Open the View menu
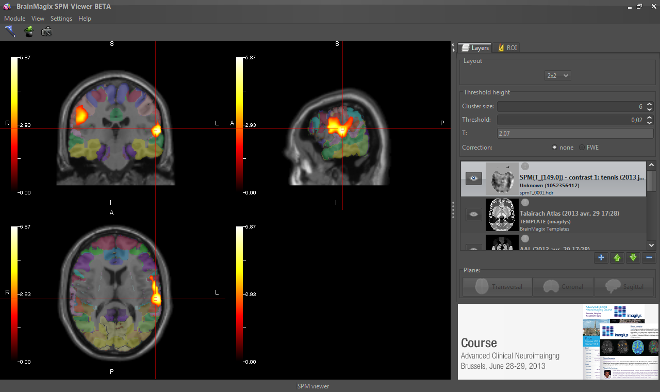The width and height of the screenshot is (660, 392). pyautogui.click(x=37, y=19)
